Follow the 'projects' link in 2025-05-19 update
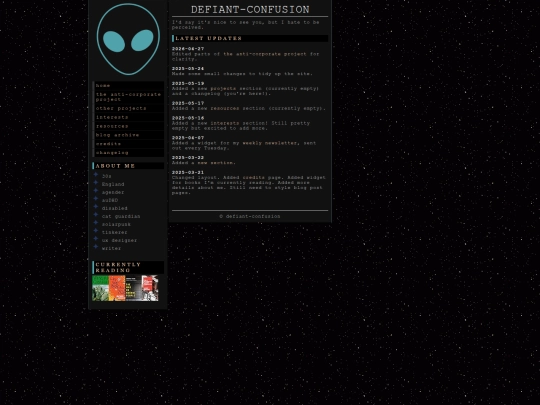Viewport: 540px width, 405px height. point(223,89)
